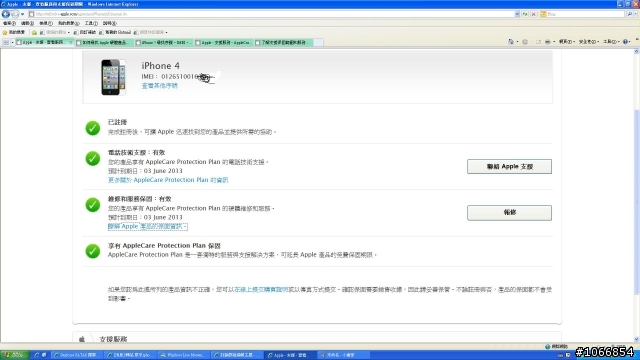Click the green check beside AppleCare Protection Plan
640x360 pixels.
tap(93, 251)
